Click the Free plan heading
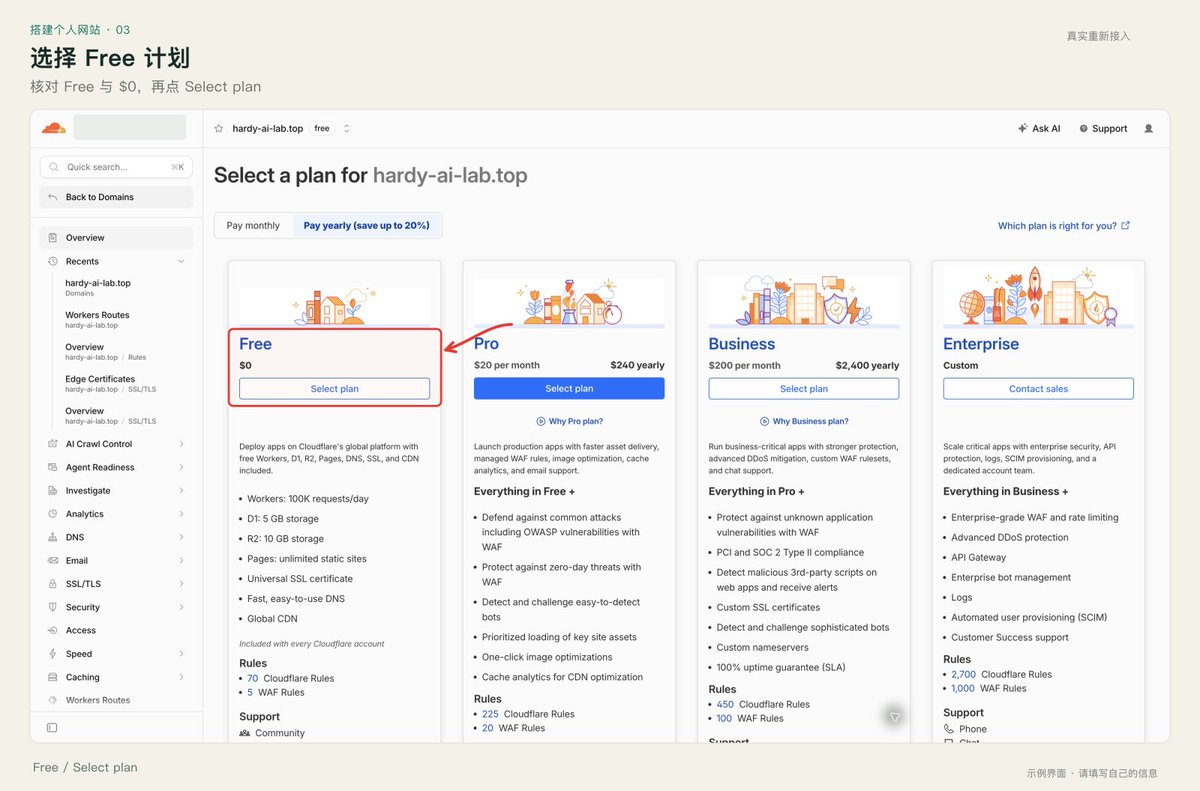This screenshot has height=791, width=1200. point(255,344)
